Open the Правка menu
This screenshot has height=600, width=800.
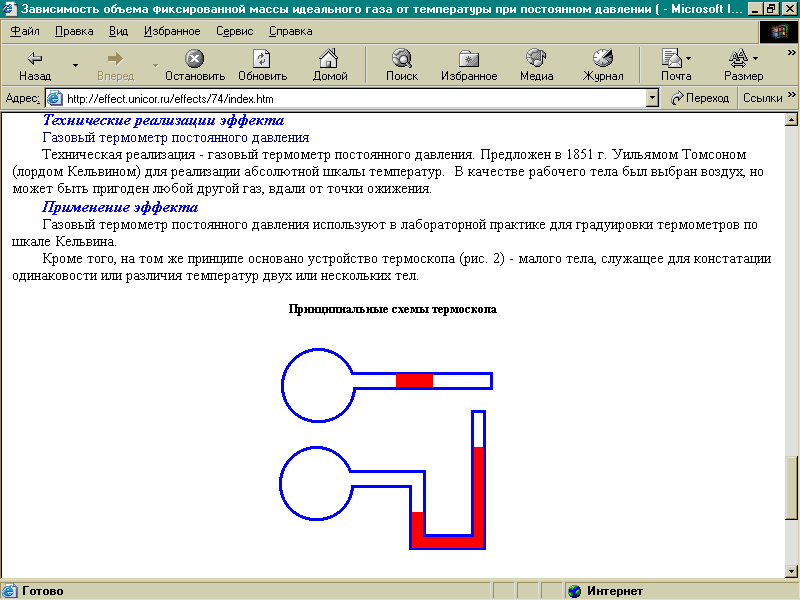coord(74,31)
